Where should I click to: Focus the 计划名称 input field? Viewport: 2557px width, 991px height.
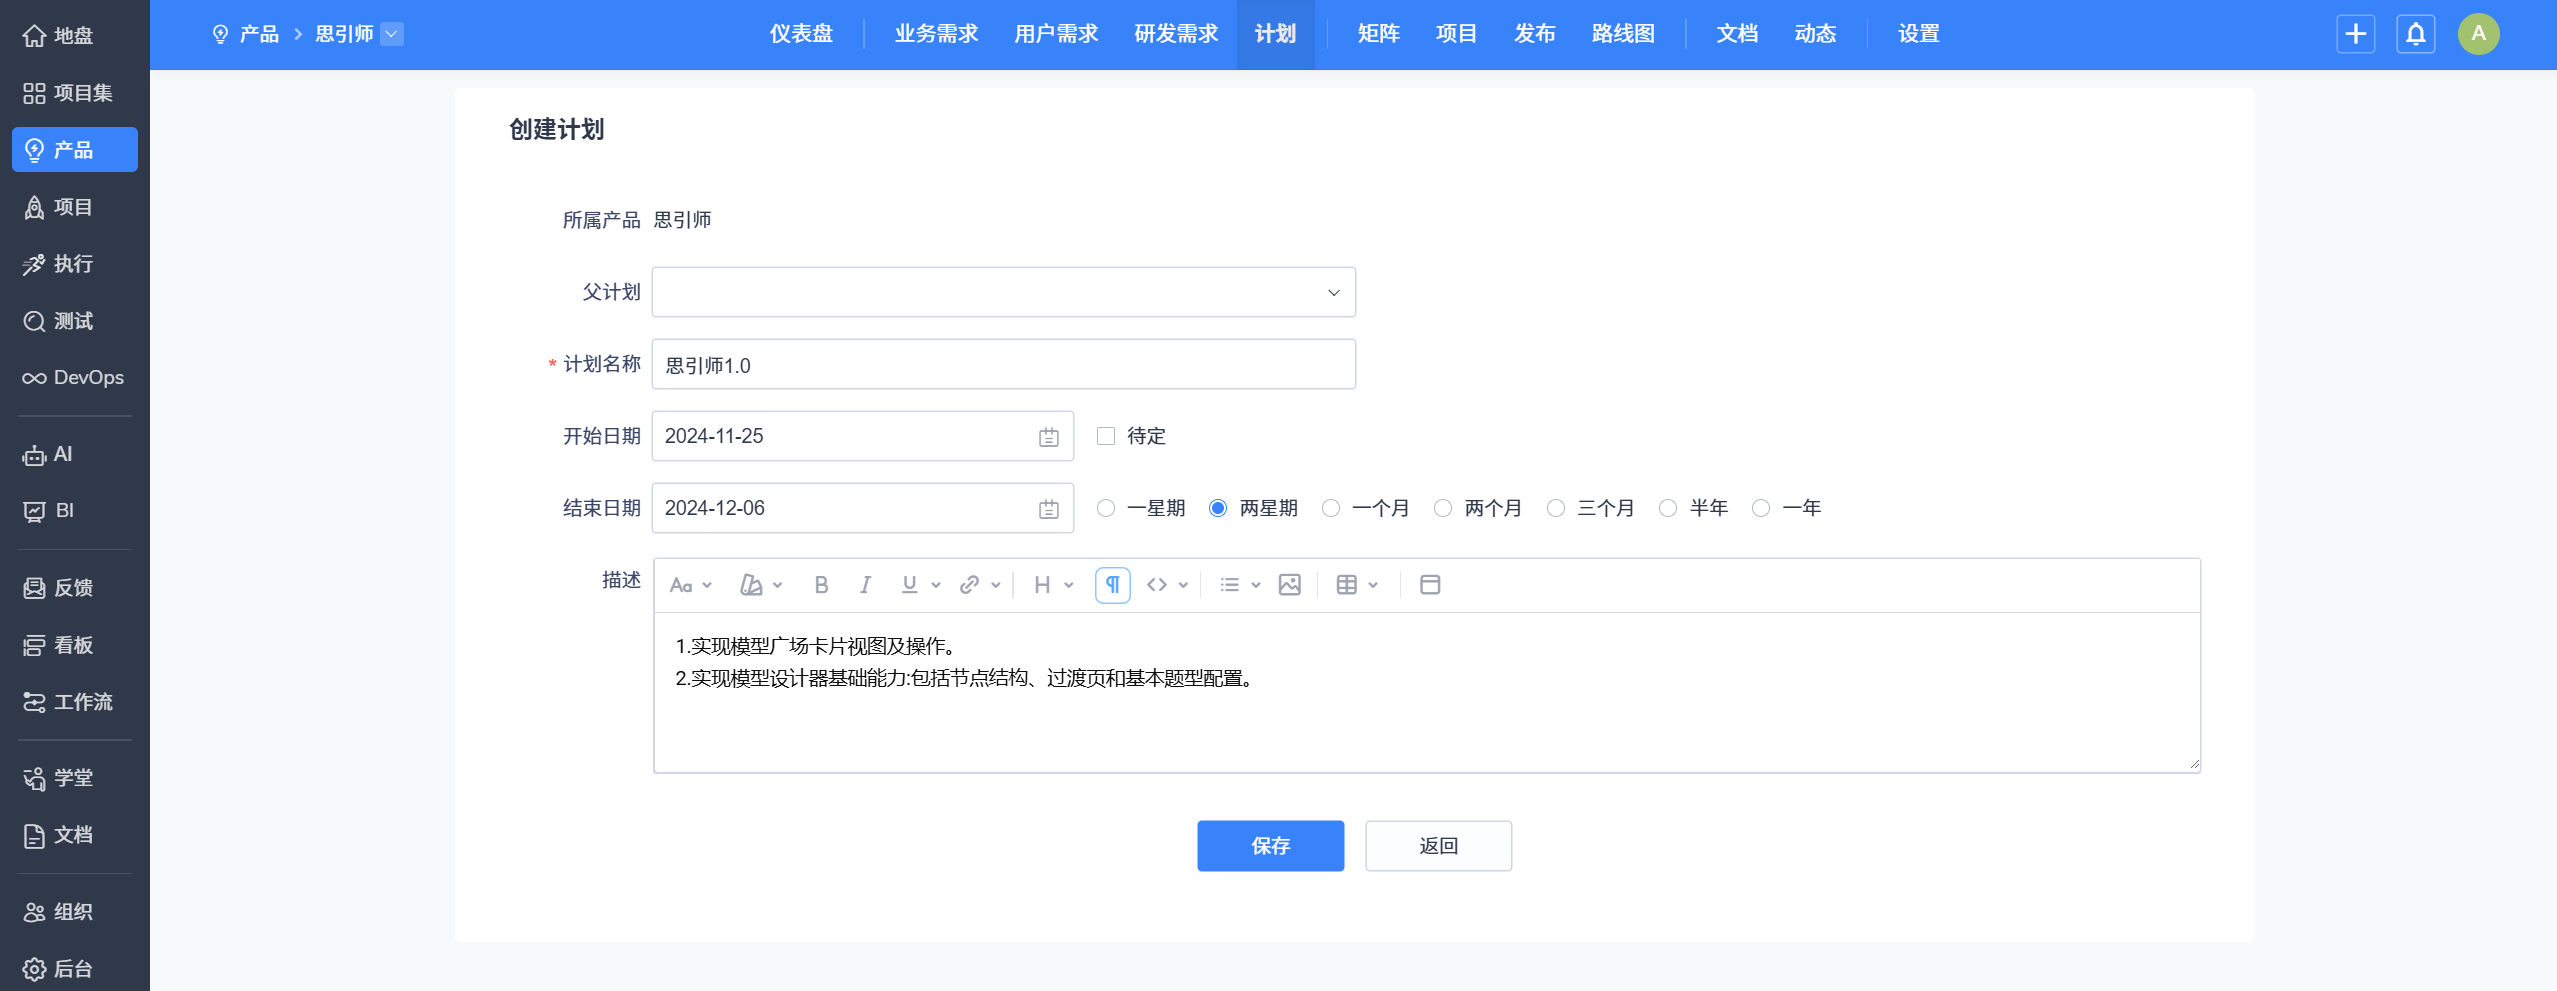click(1004, 364)
